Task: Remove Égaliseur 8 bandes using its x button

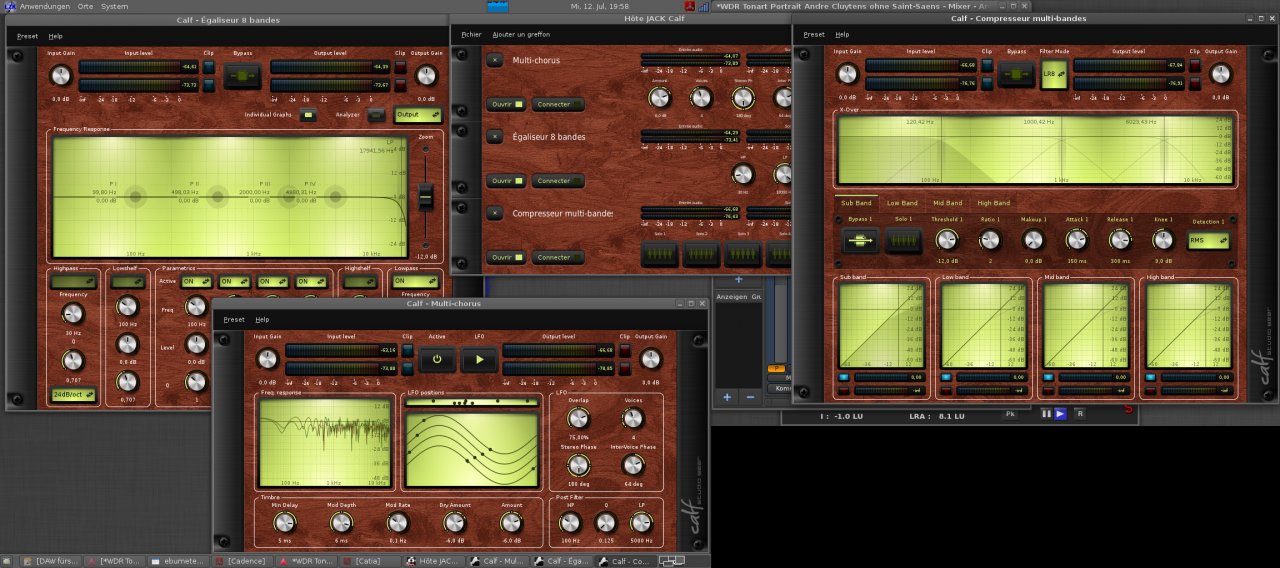Action: [x=494, y=136]
